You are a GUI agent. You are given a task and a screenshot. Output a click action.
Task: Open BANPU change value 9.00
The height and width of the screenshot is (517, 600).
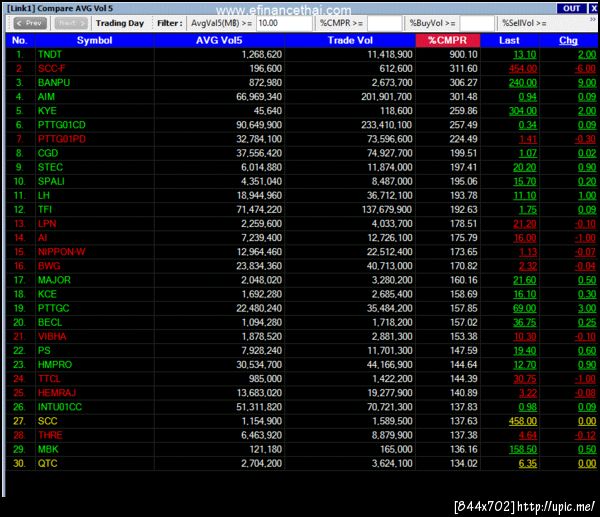(x=587, y=83)
